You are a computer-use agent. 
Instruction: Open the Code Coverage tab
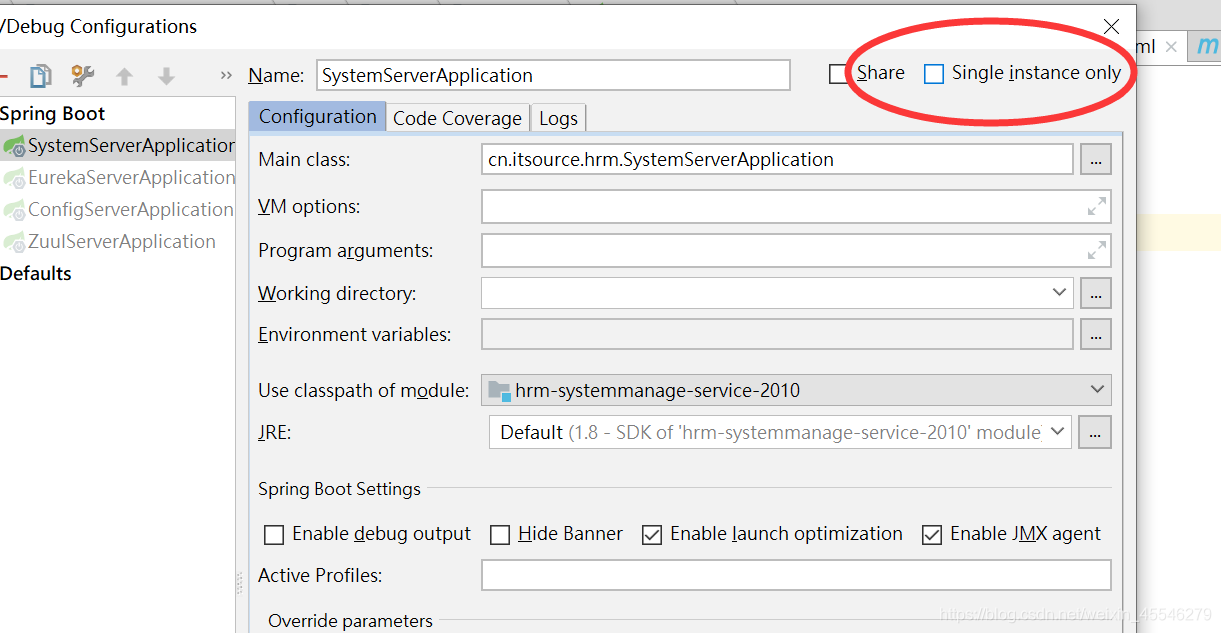pos(457,118)
